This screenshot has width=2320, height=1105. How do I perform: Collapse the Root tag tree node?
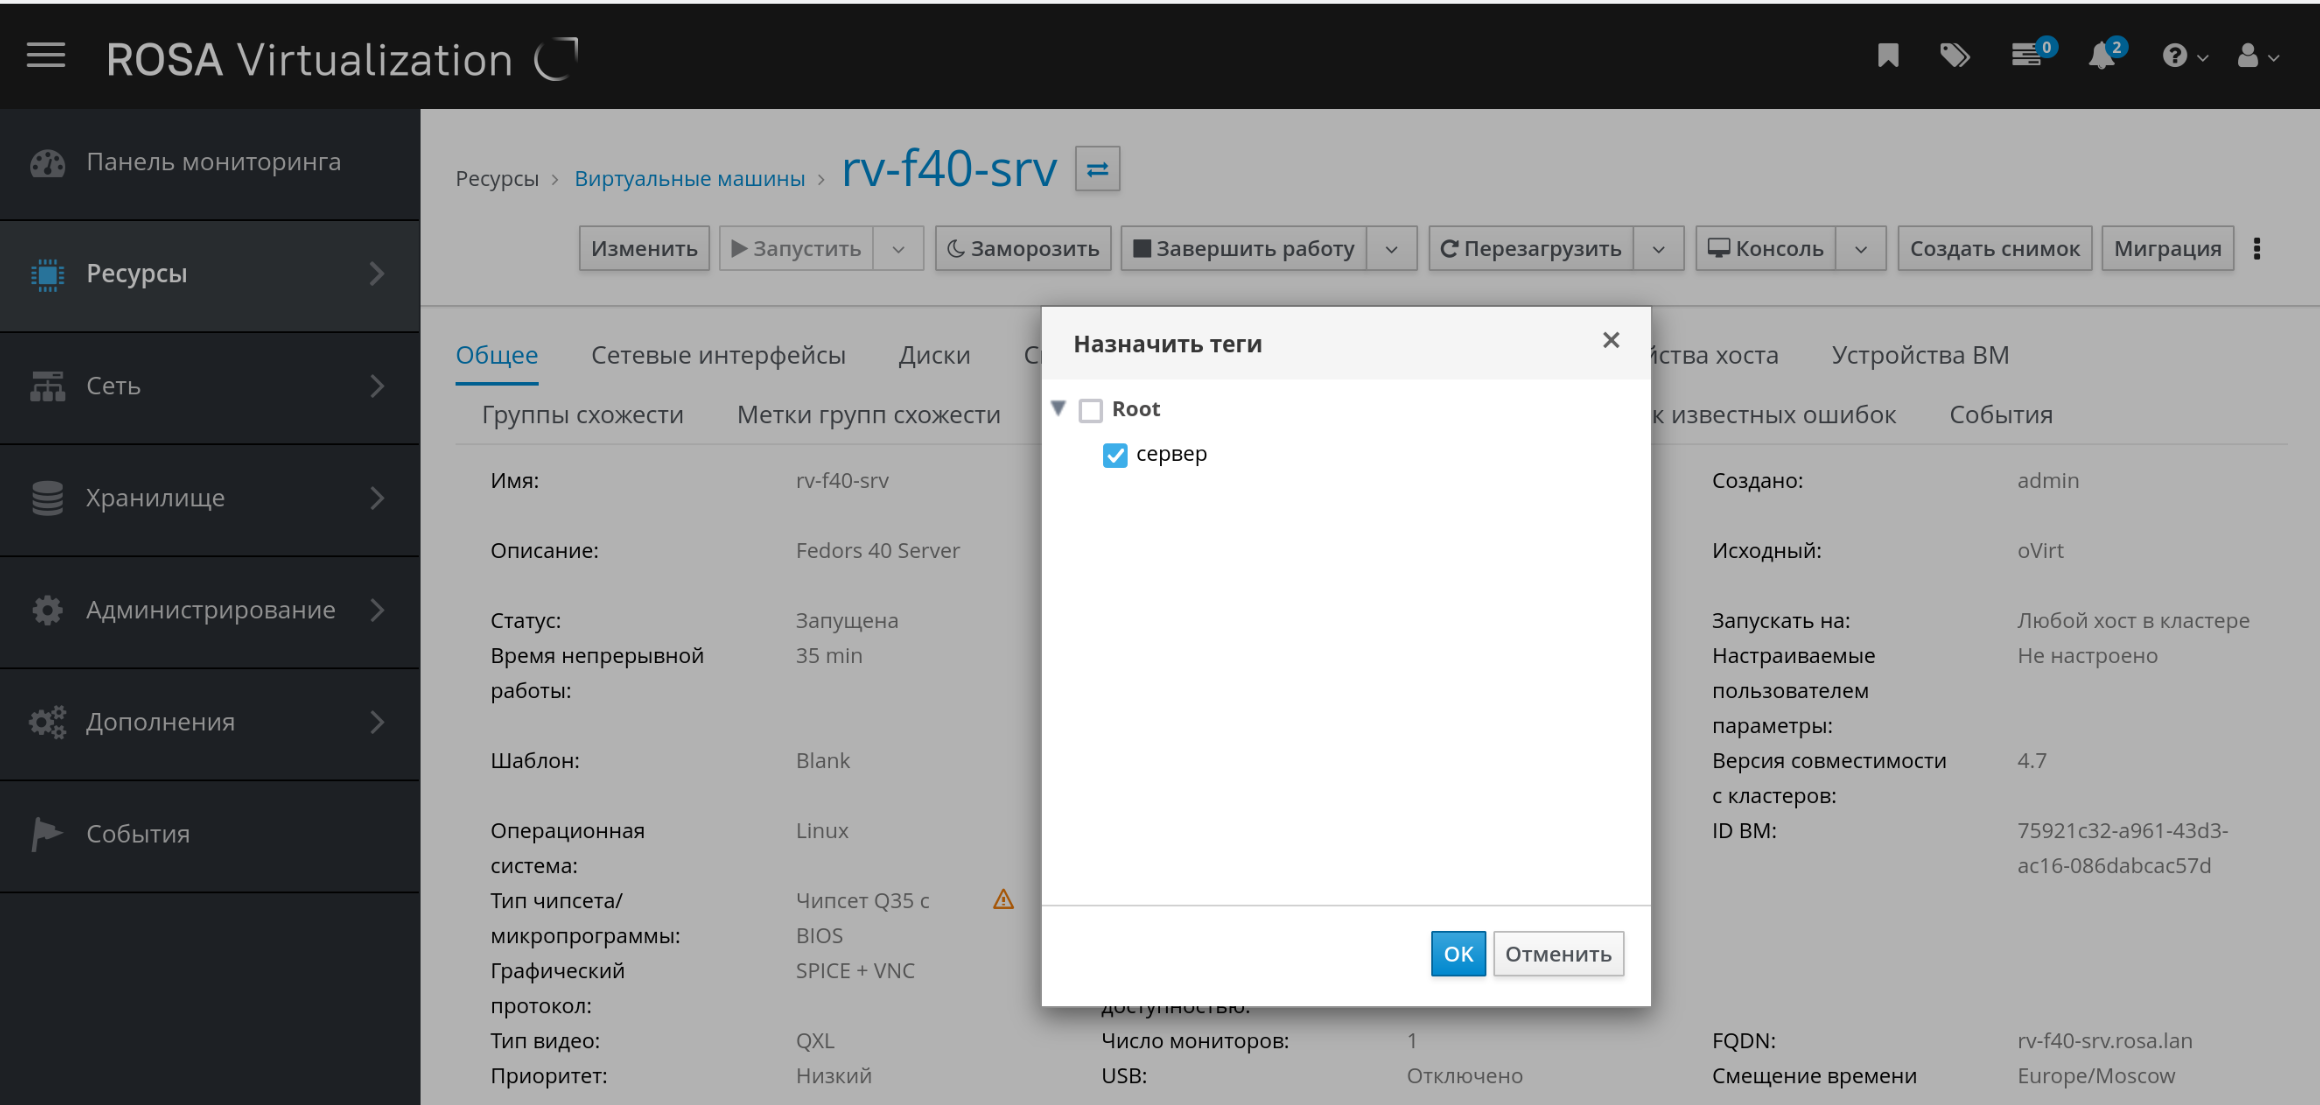pos(1059,408)
